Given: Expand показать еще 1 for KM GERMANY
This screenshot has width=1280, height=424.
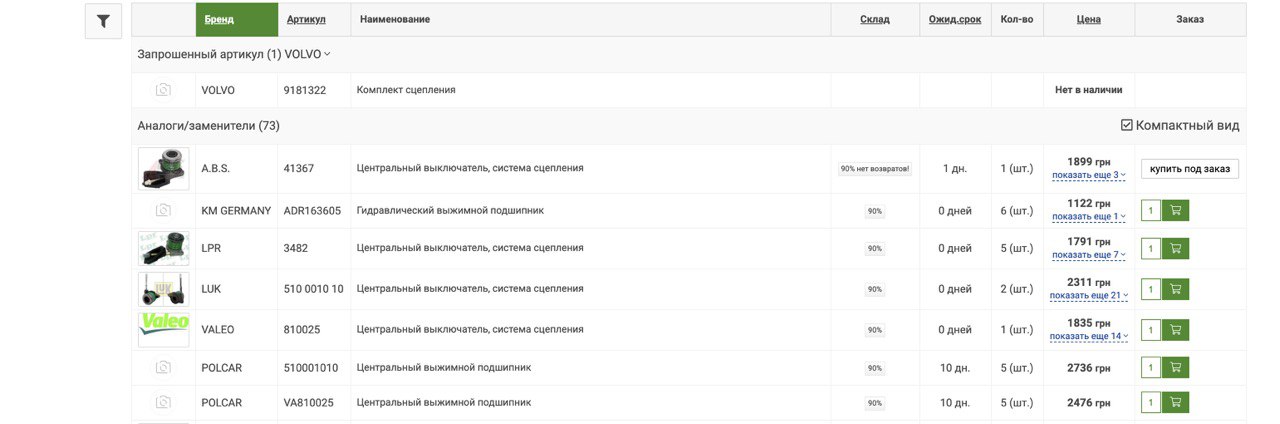Looking at the screenshot, I should [x=1089, y=217].
